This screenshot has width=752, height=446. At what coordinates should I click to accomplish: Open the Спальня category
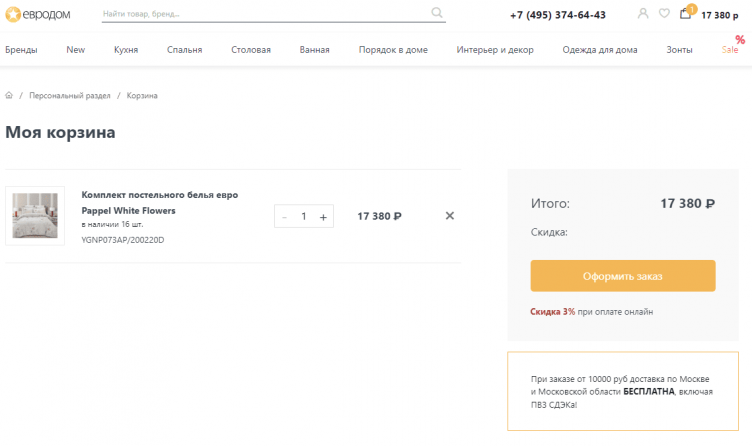[185, 49]
